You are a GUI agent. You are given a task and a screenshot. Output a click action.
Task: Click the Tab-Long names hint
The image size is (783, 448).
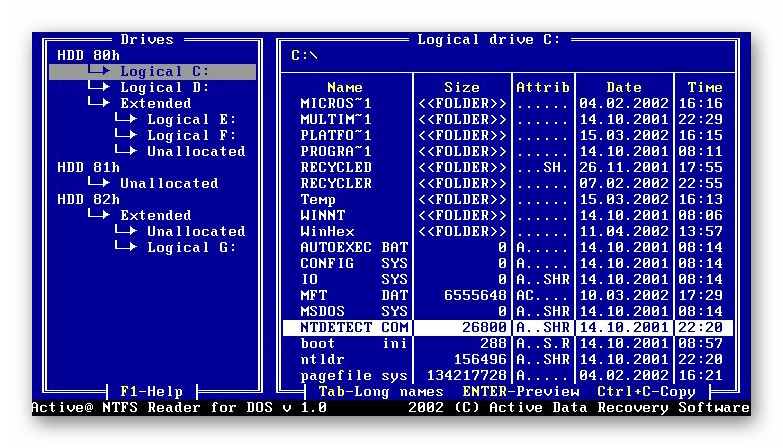pyautogui.click(x=381, y=391)
